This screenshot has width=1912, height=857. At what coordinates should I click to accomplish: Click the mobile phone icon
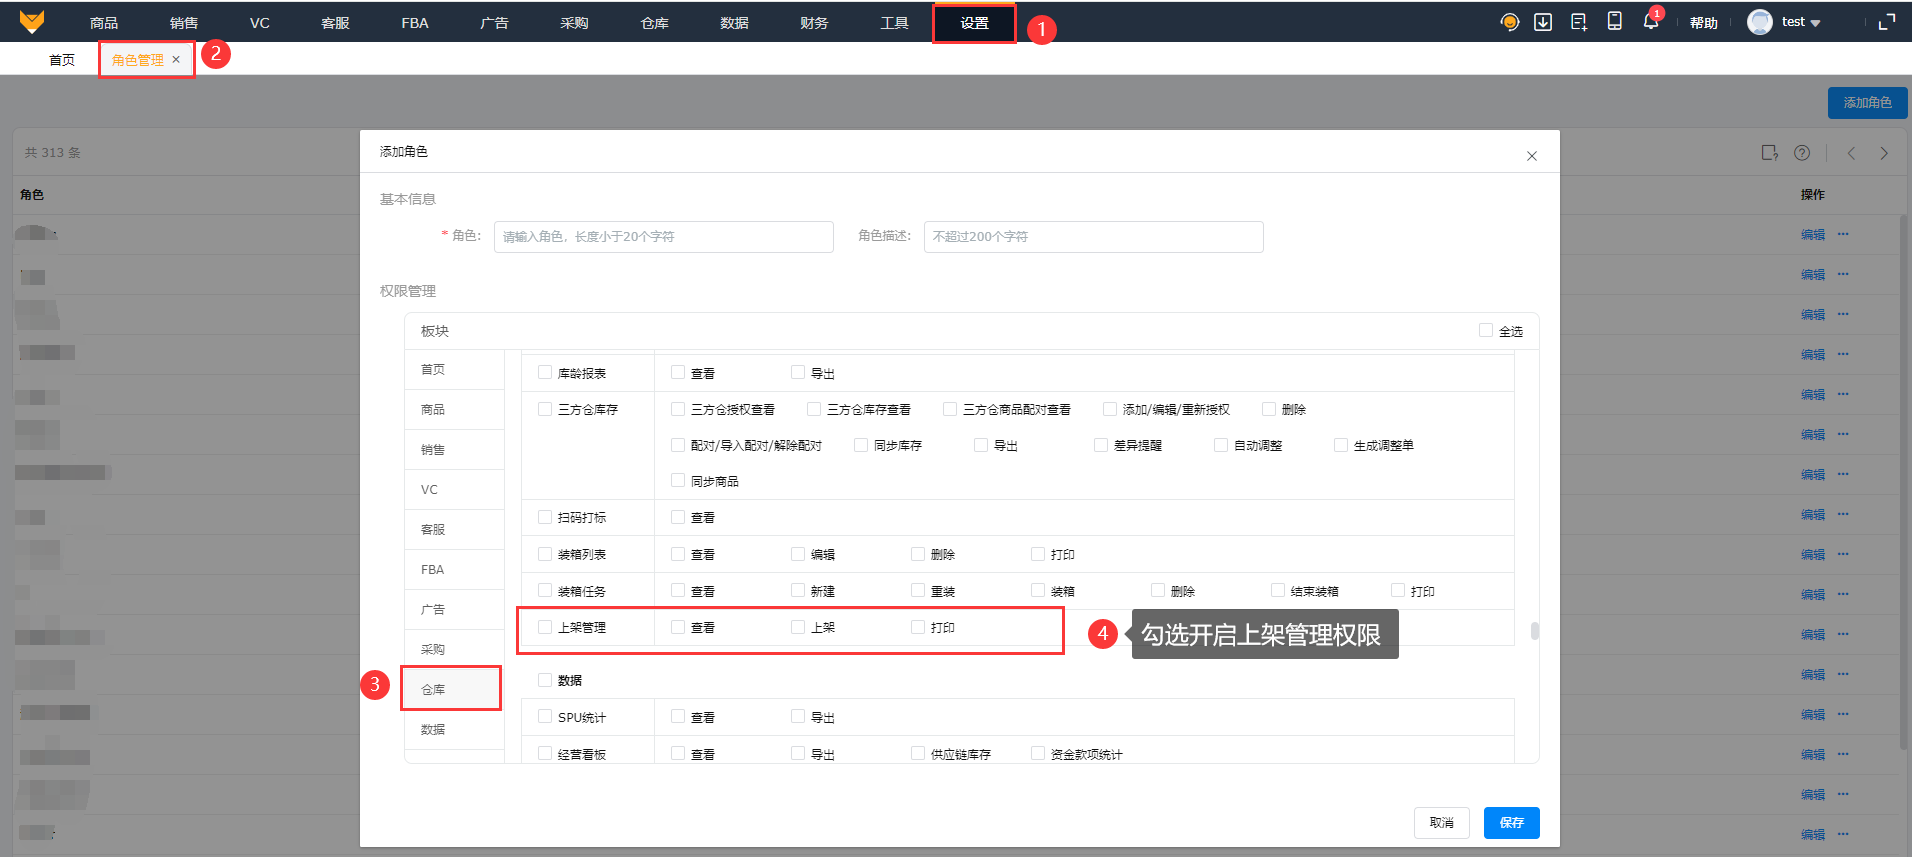(x=1614, y=22)
